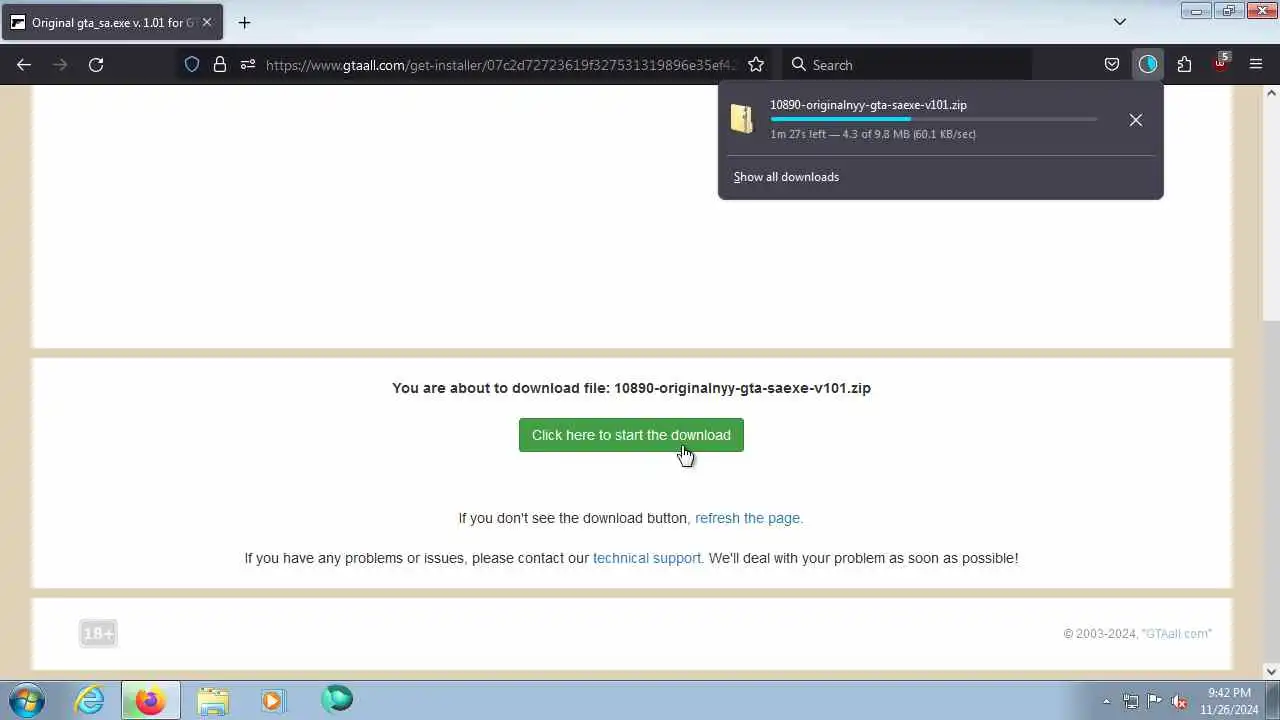This screenshot has width=1280, height=720.
Task: List all tabs dropdown arrow
Action: 1120,22
